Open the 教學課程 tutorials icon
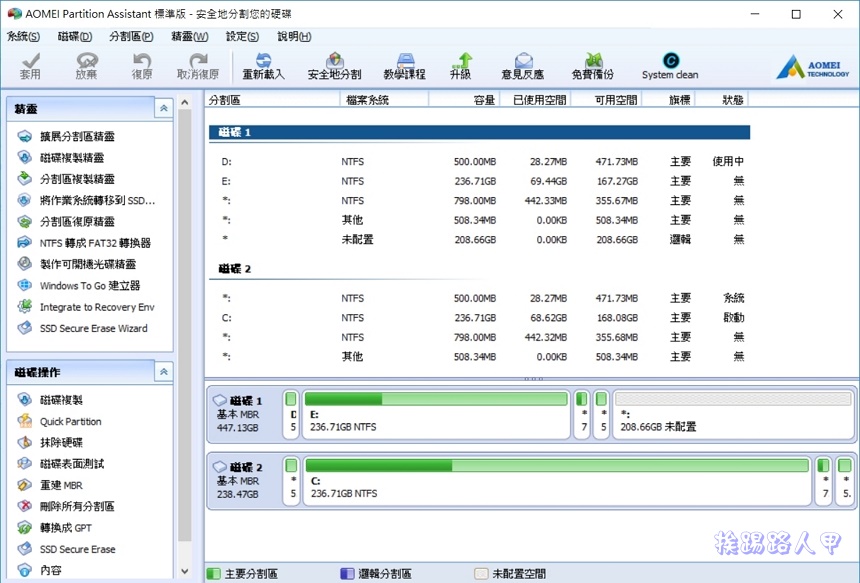The image size is (860, 583). click(x=405, y=66)
